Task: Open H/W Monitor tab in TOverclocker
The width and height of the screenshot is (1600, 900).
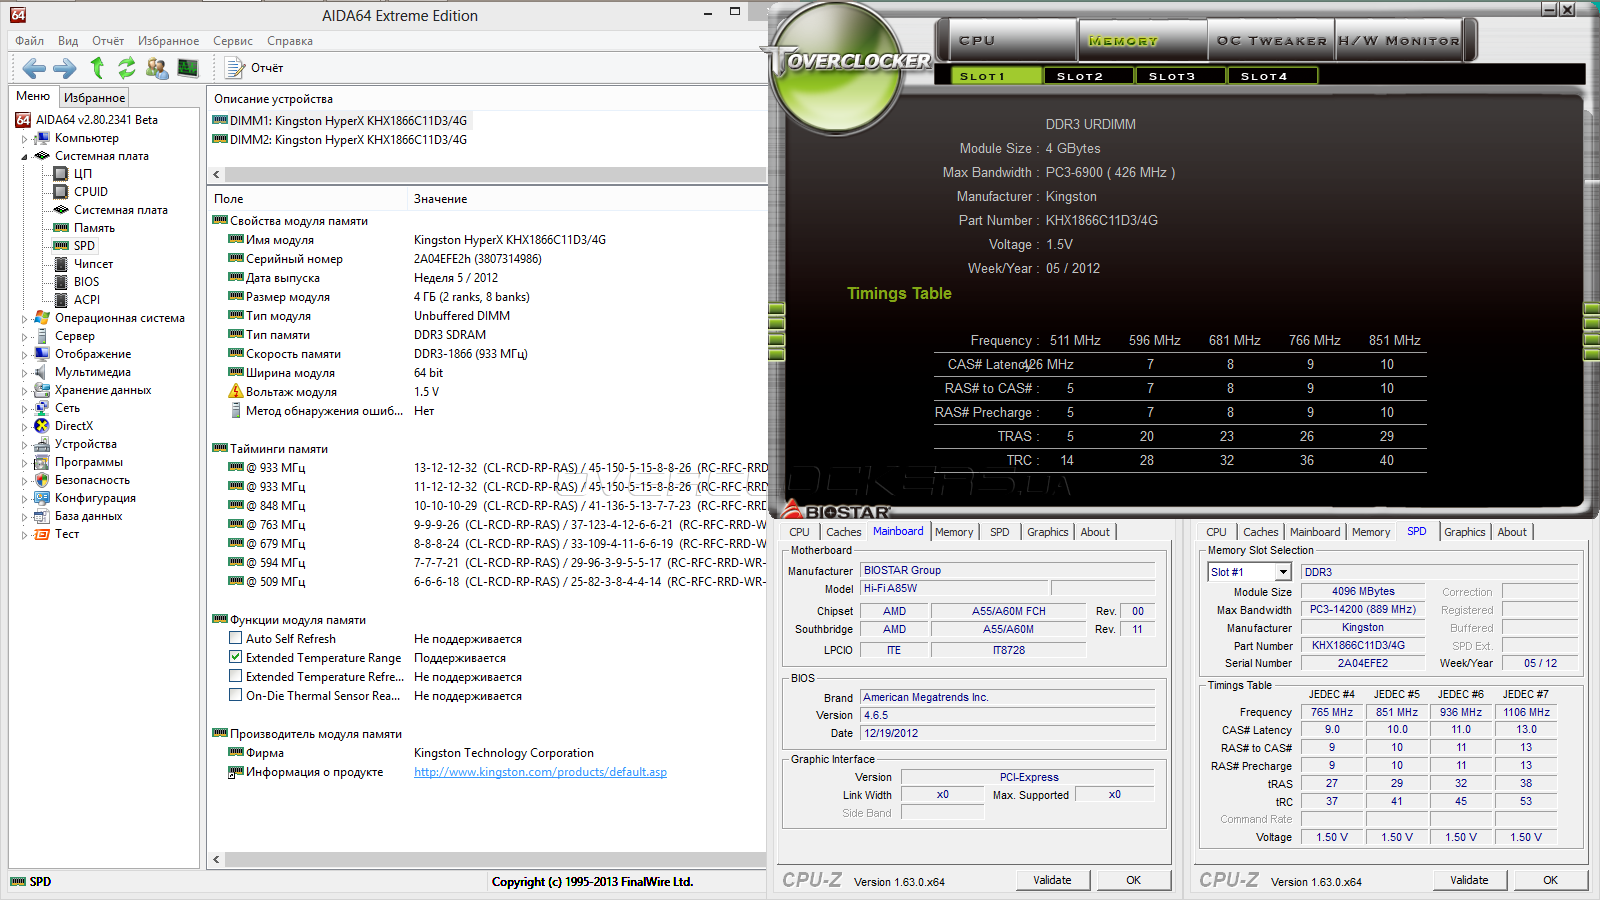Action: click(1399, 41)
